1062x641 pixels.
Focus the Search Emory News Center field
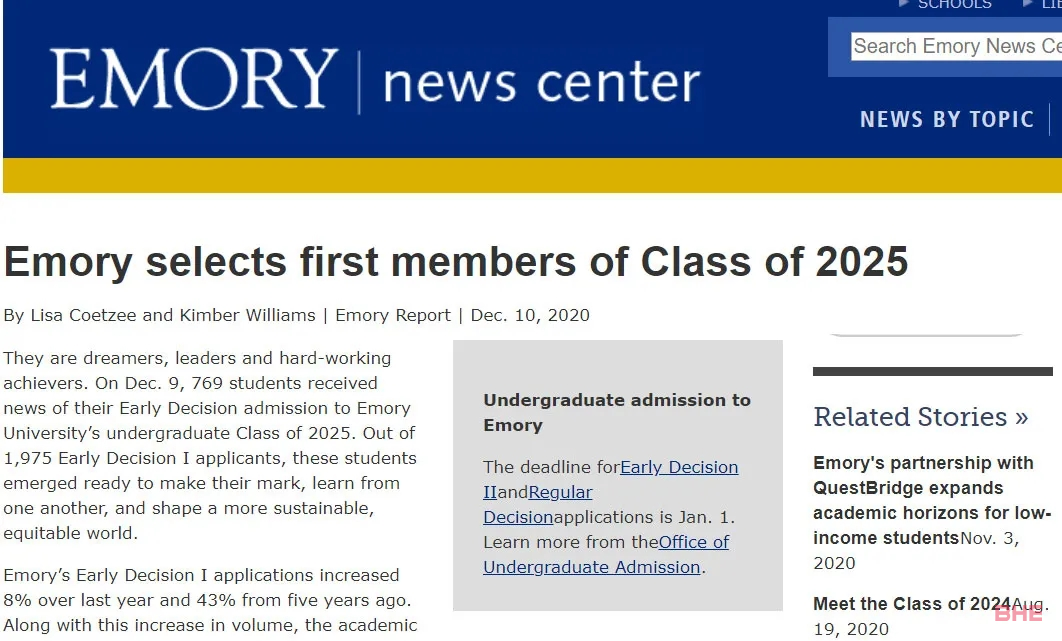coord(956,46)
